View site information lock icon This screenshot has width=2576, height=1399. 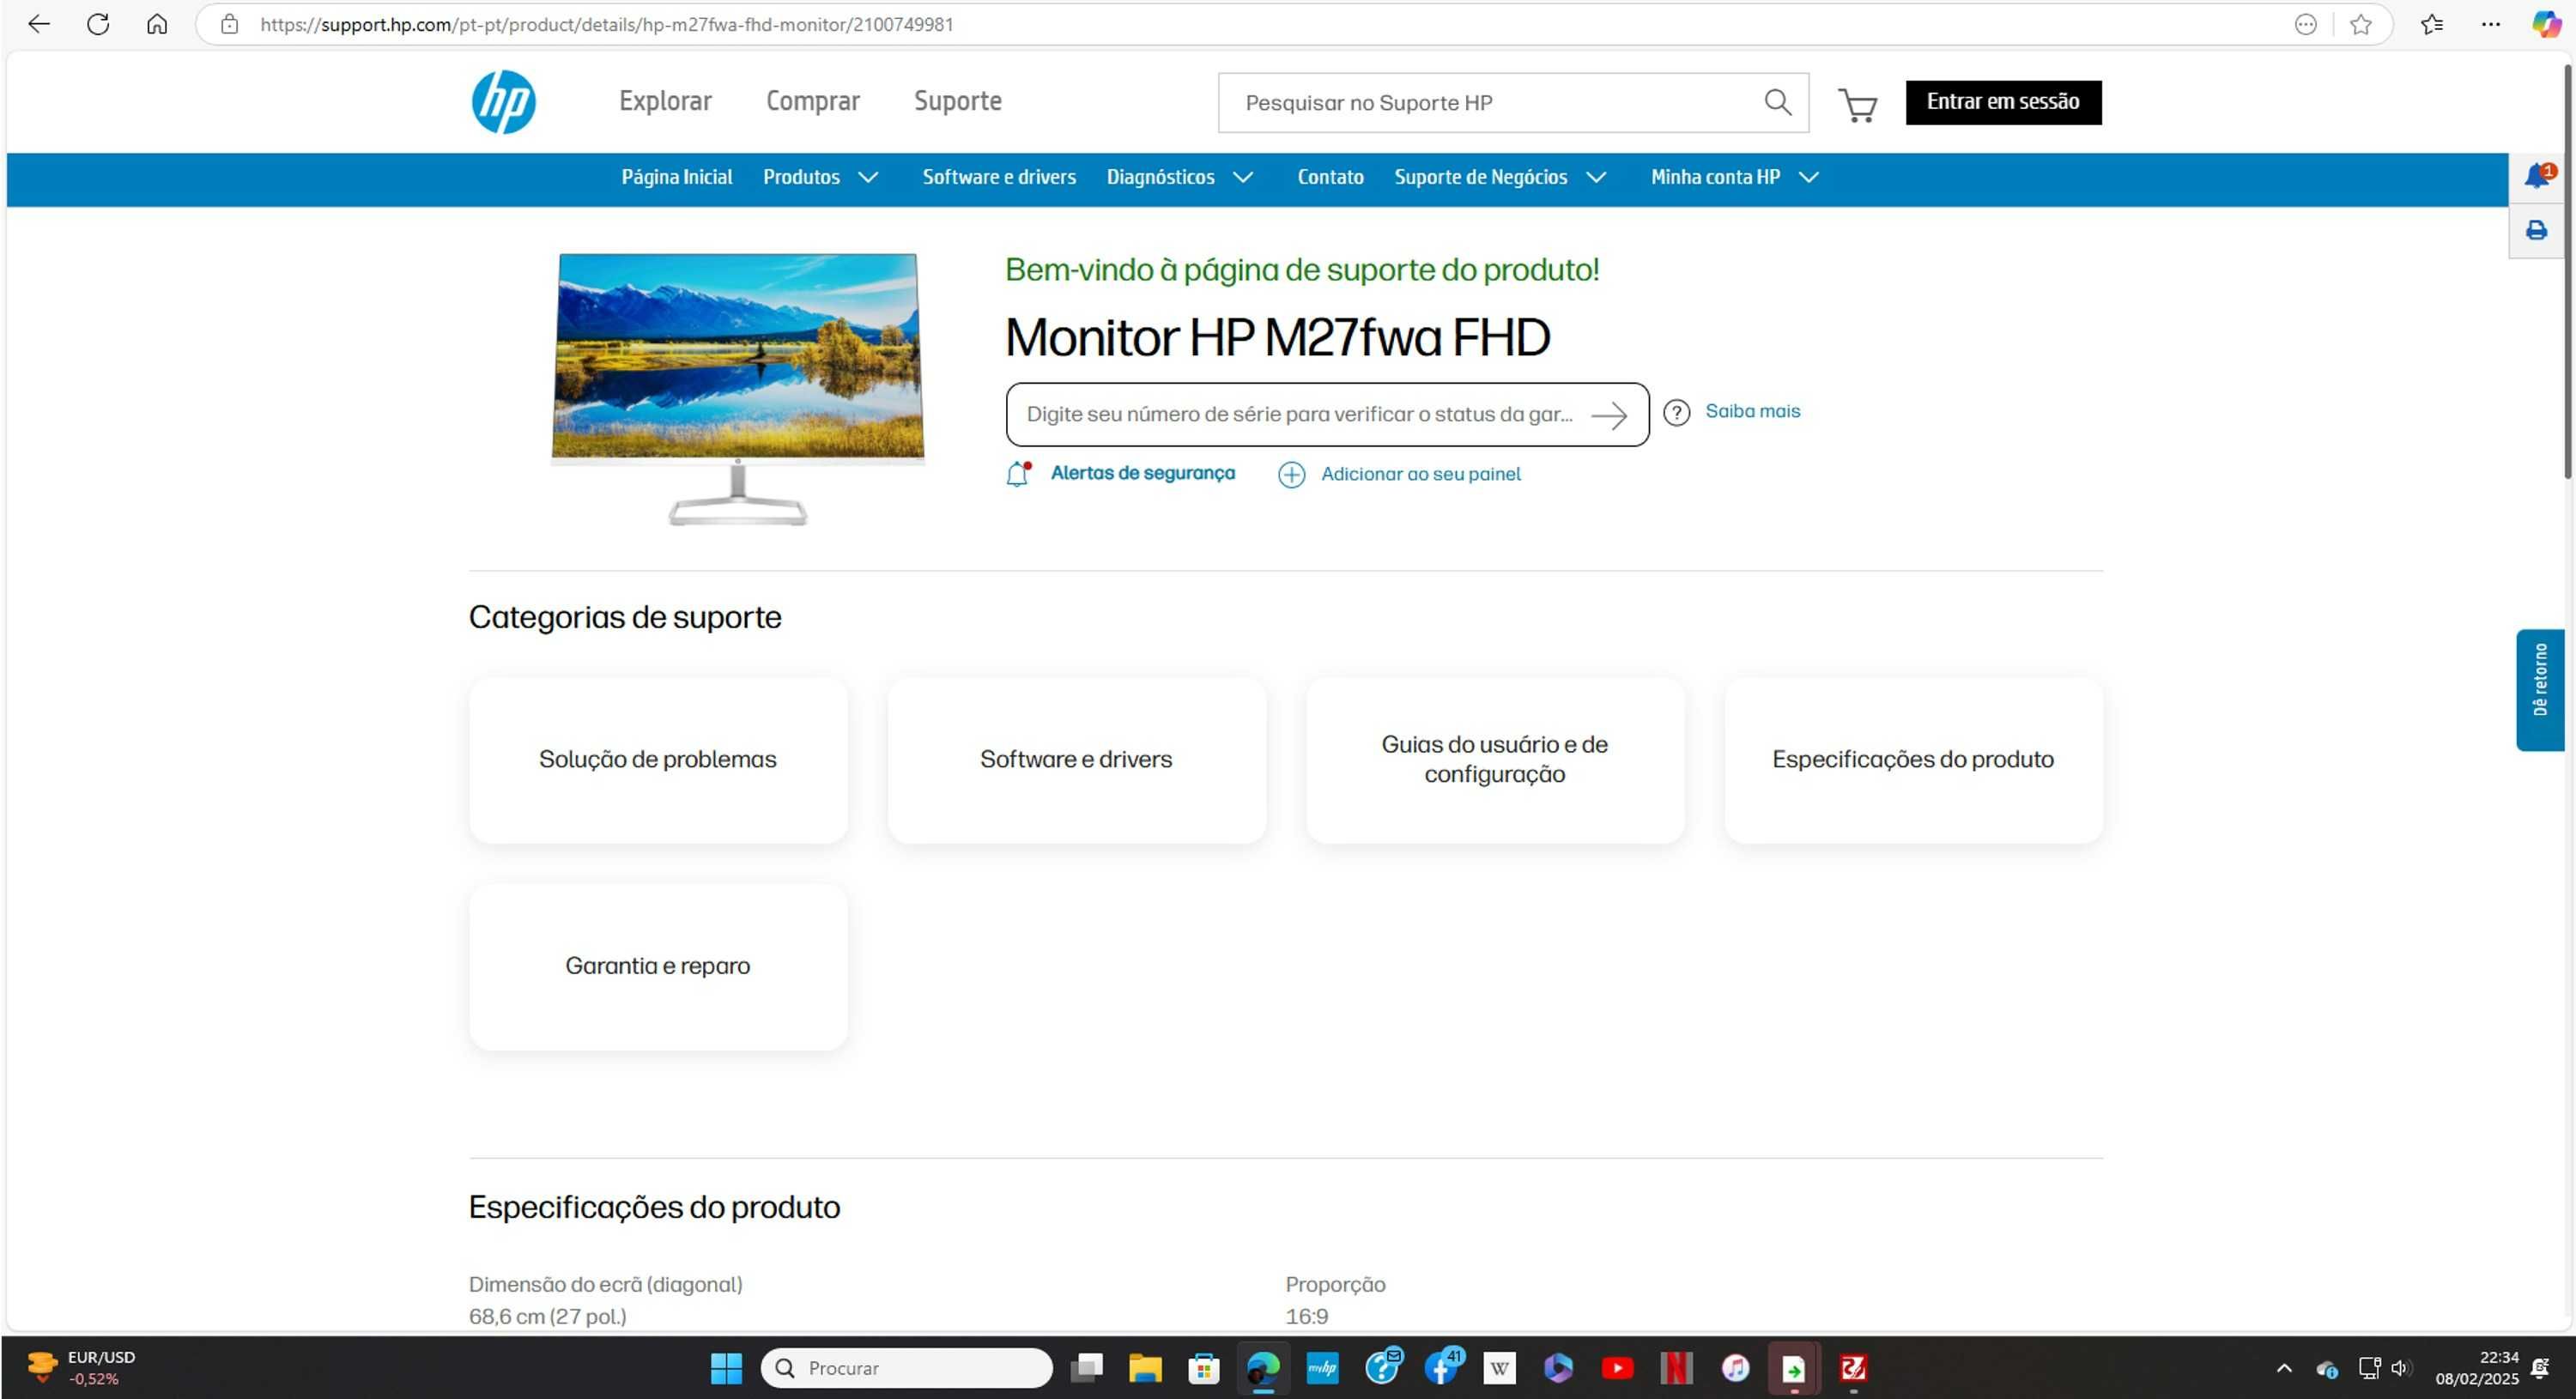point(229,24)
